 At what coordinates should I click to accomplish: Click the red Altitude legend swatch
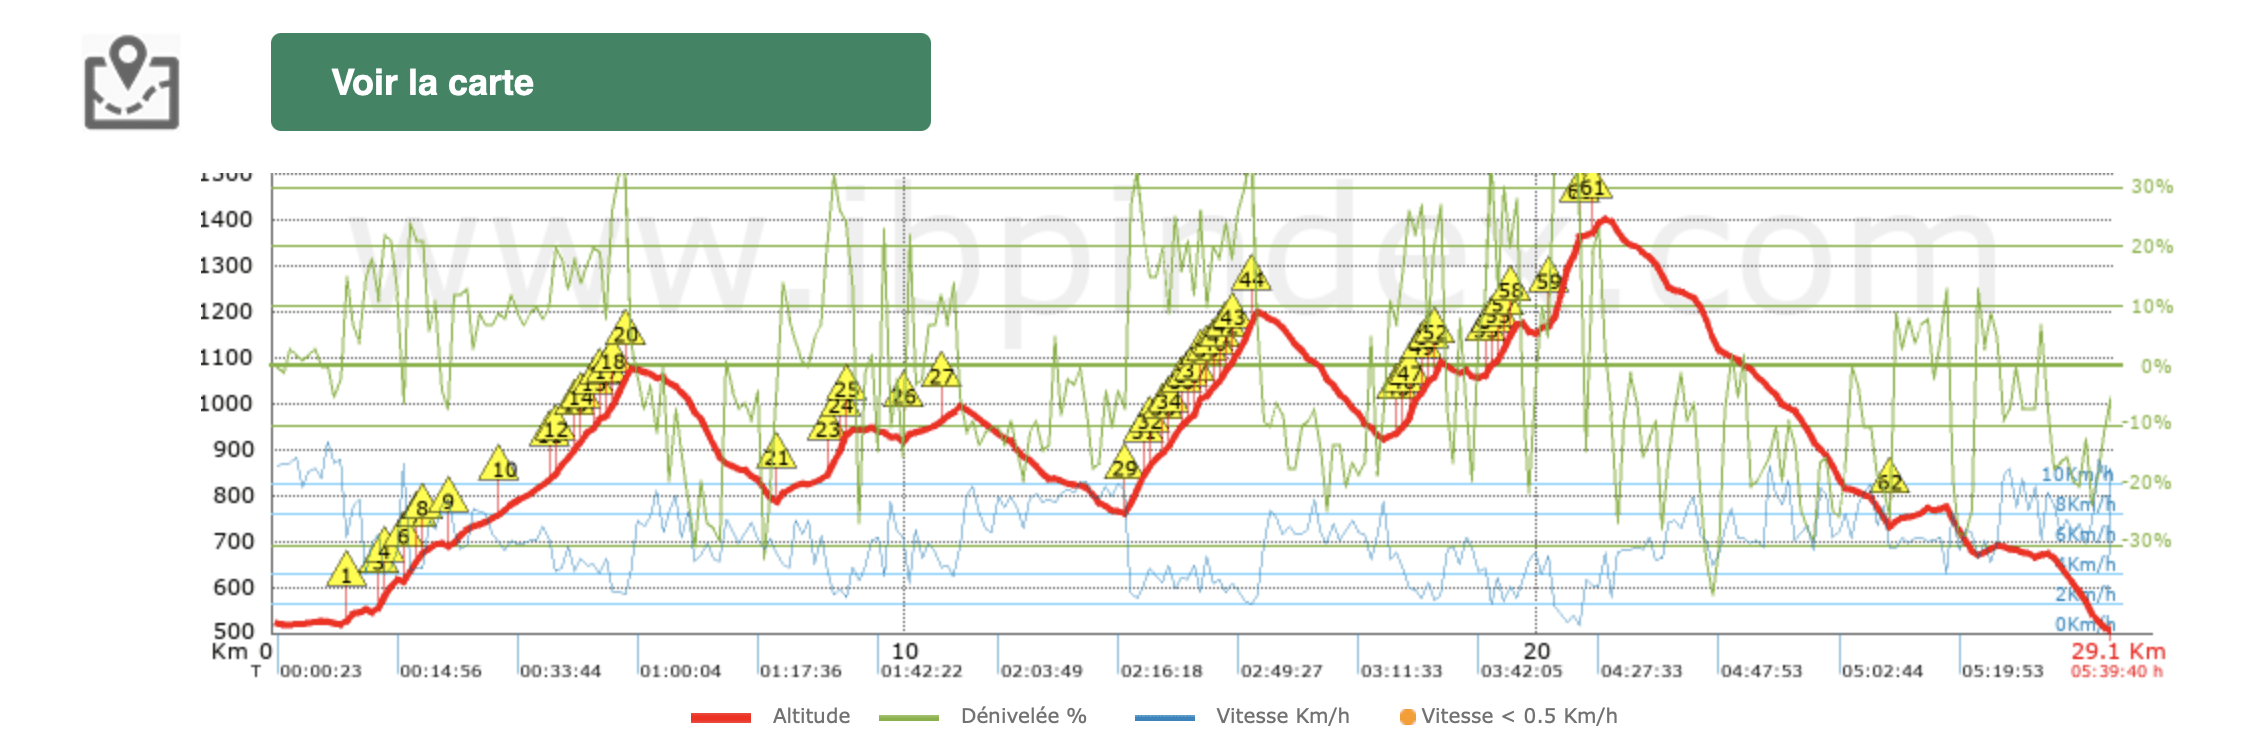pos(720,717)
